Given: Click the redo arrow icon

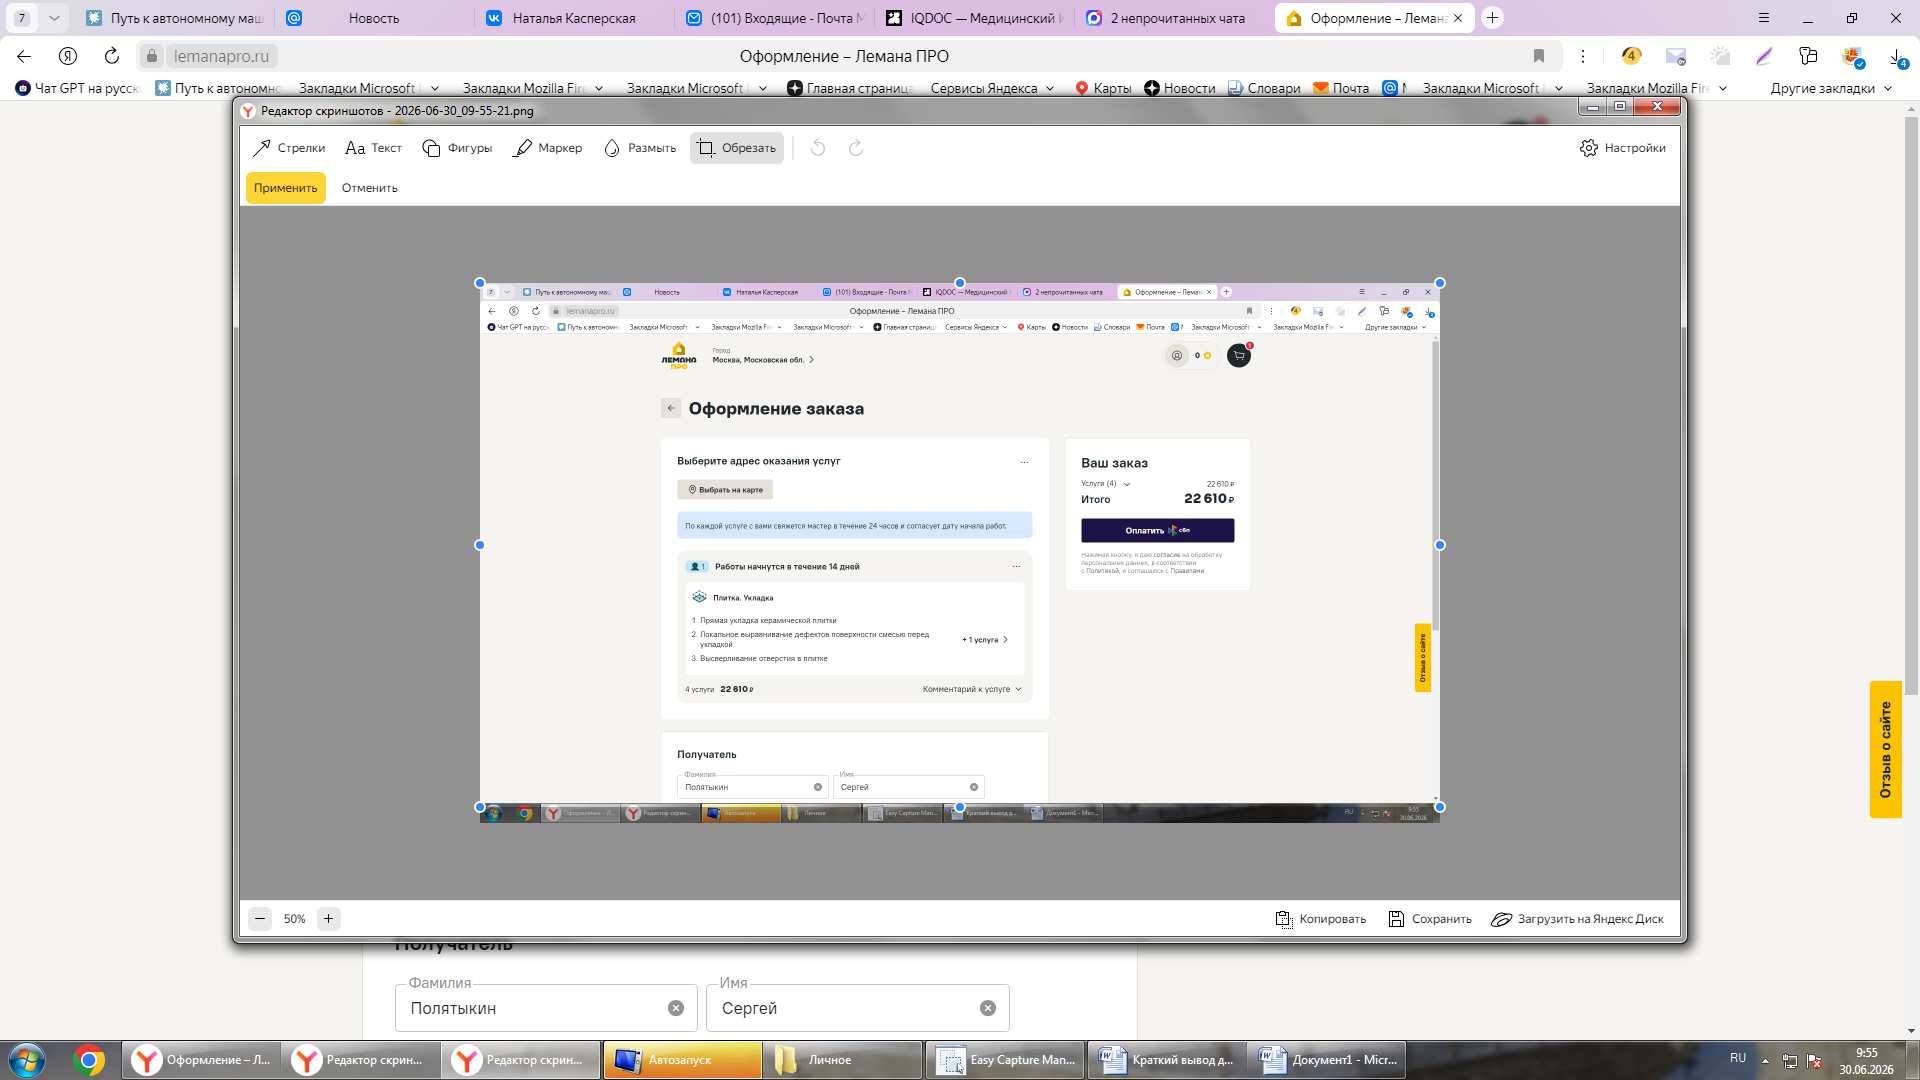Looking at the screenshot, I should click(x=856, y=148).
